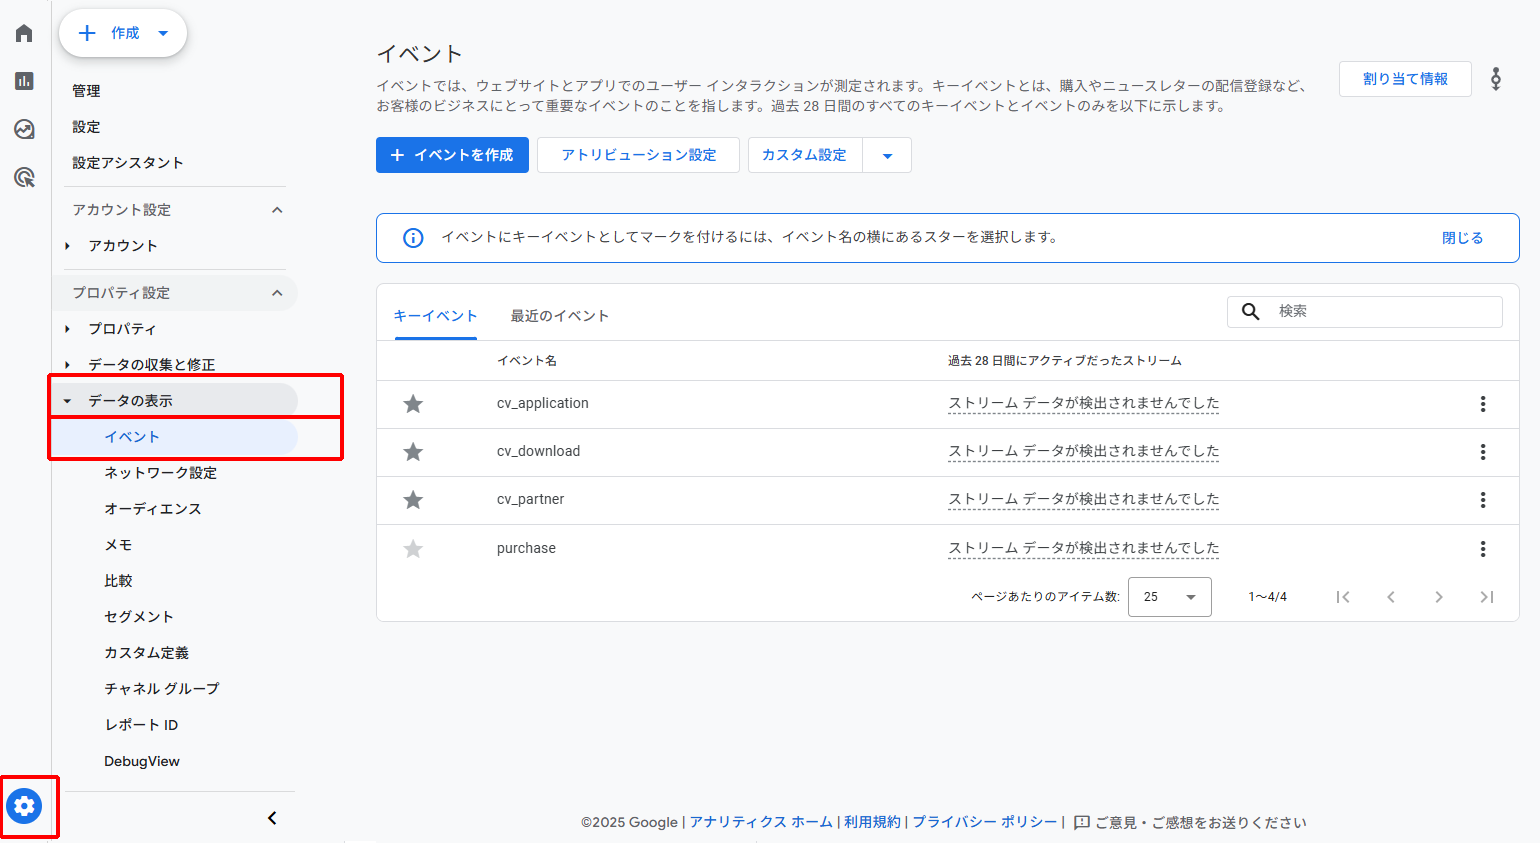Open the three-dot menu for purchase event
The image size is (1540, 843).
click(1483, 548)
